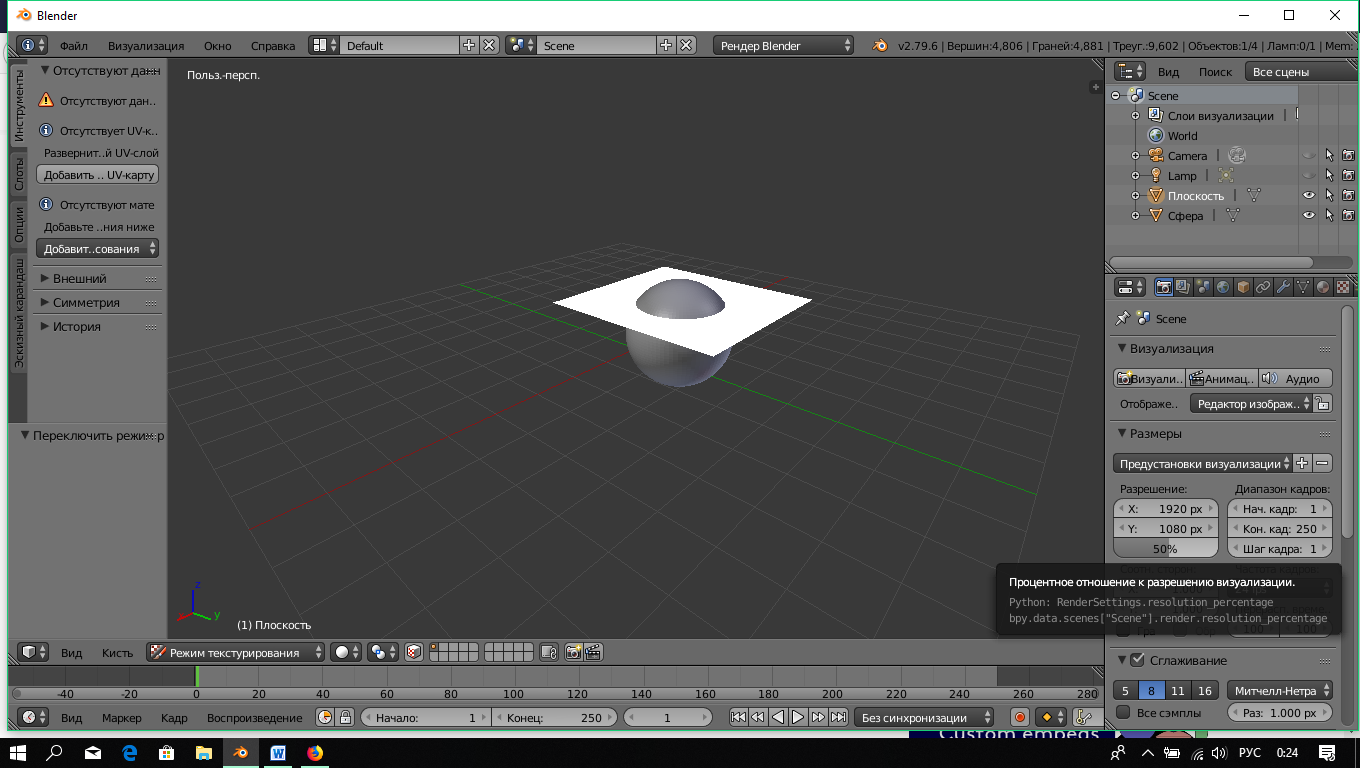1360x768 pixels.
Task: Open the Рендер Blender engine dropdown
Action: pos(784,46)
